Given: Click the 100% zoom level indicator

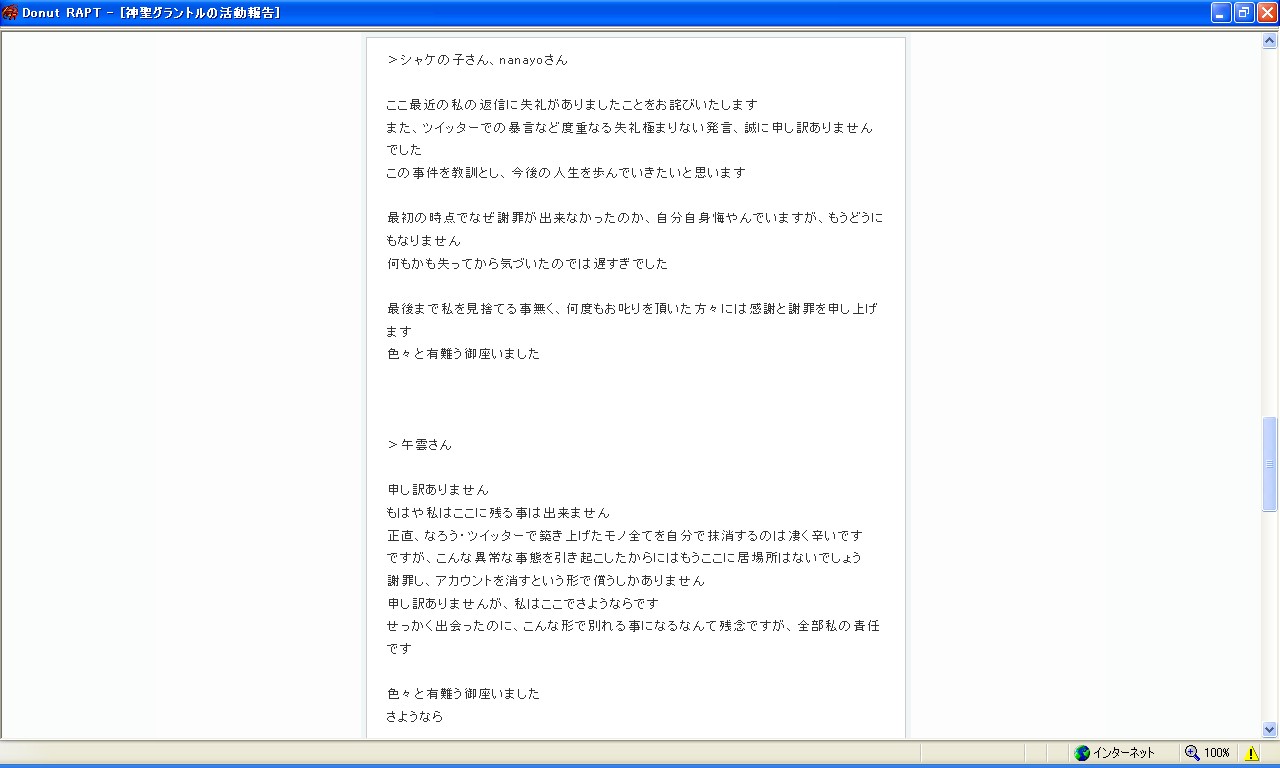Looking at the screenshot, I should [1217, 753].
